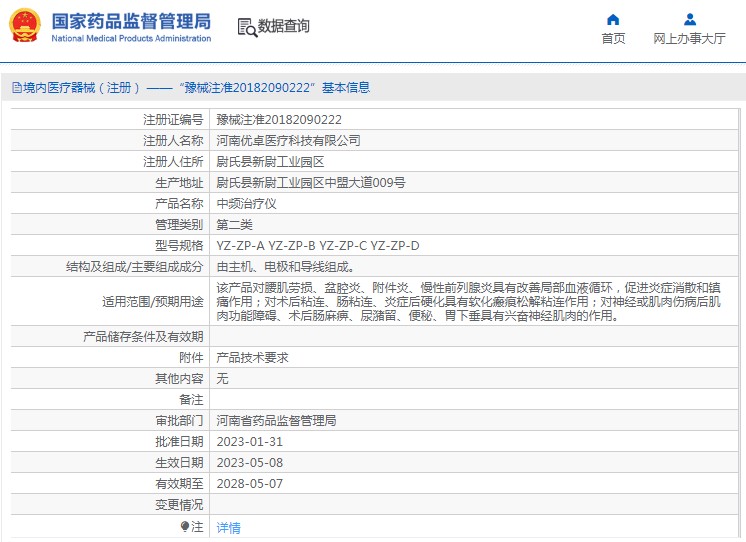
Task: Click 批准日期 row label
Action: [179, 442]
